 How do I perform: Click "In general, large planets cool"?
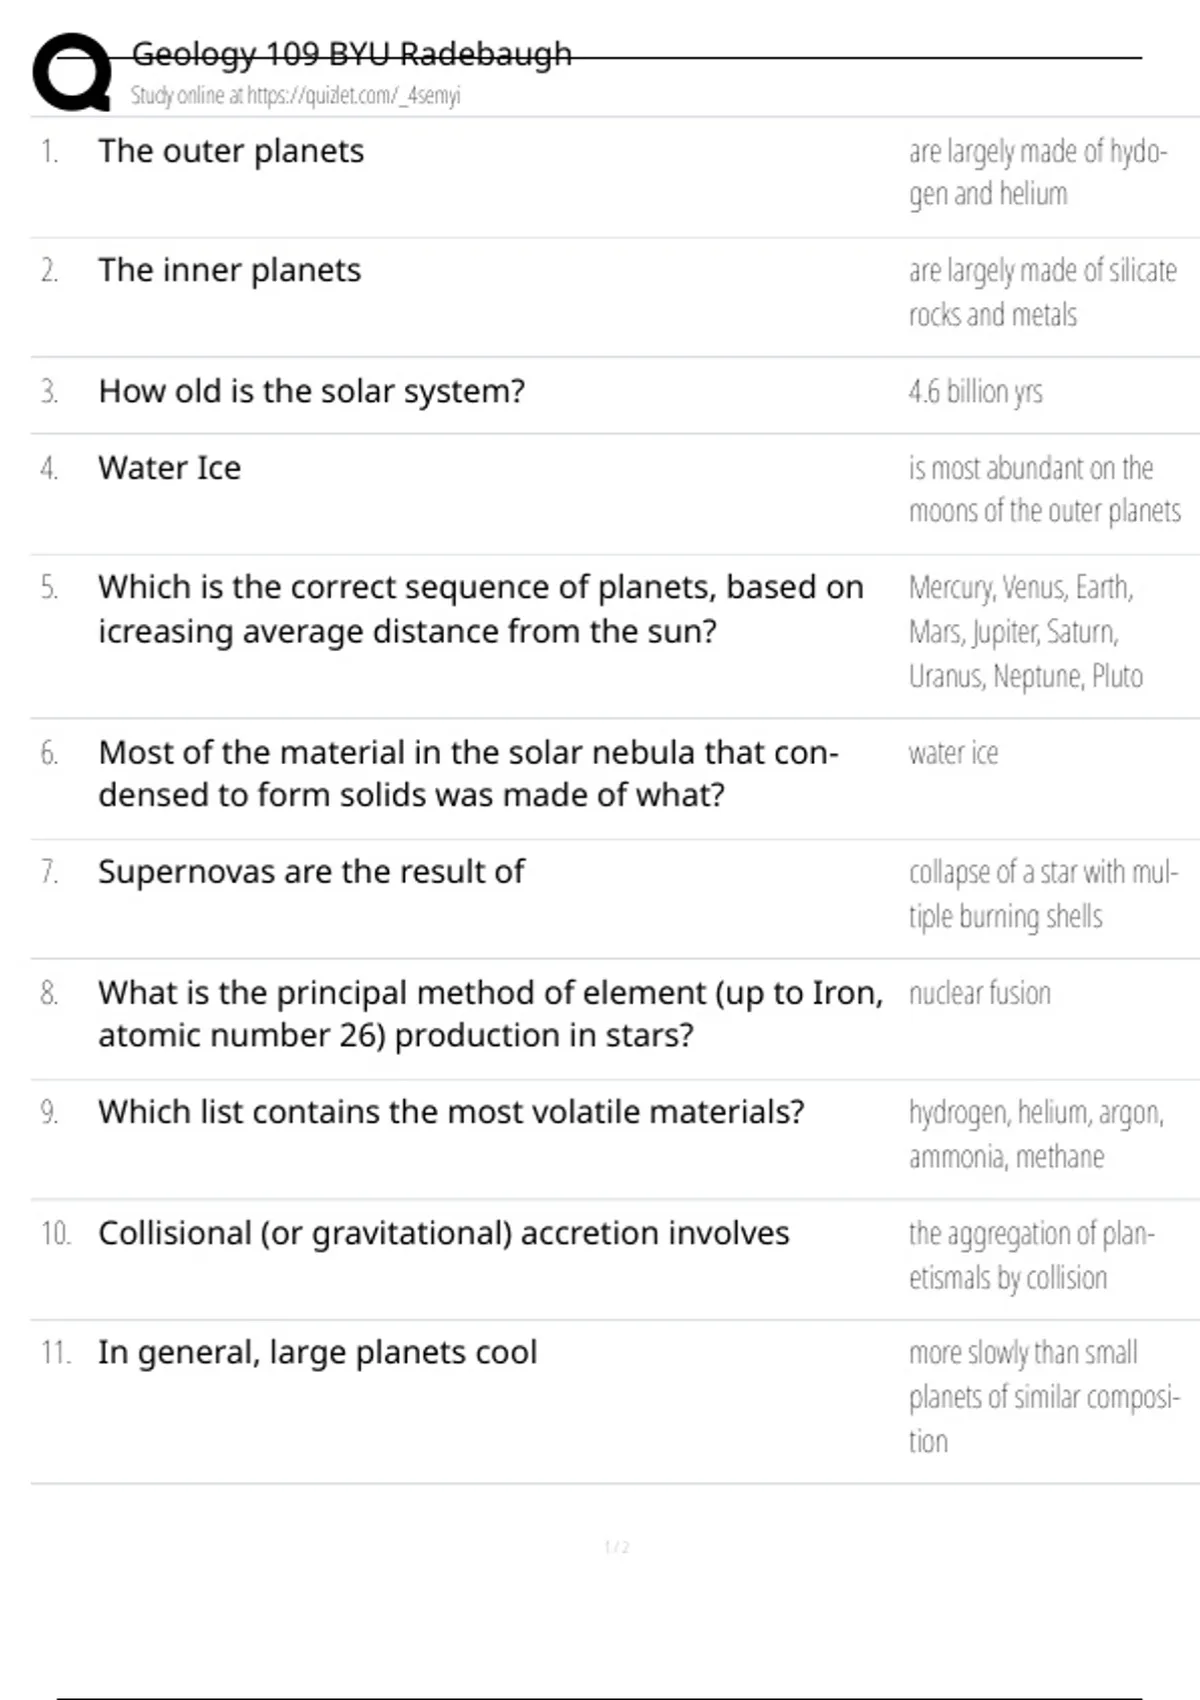pyautogui.click(x=317, y=1353)
